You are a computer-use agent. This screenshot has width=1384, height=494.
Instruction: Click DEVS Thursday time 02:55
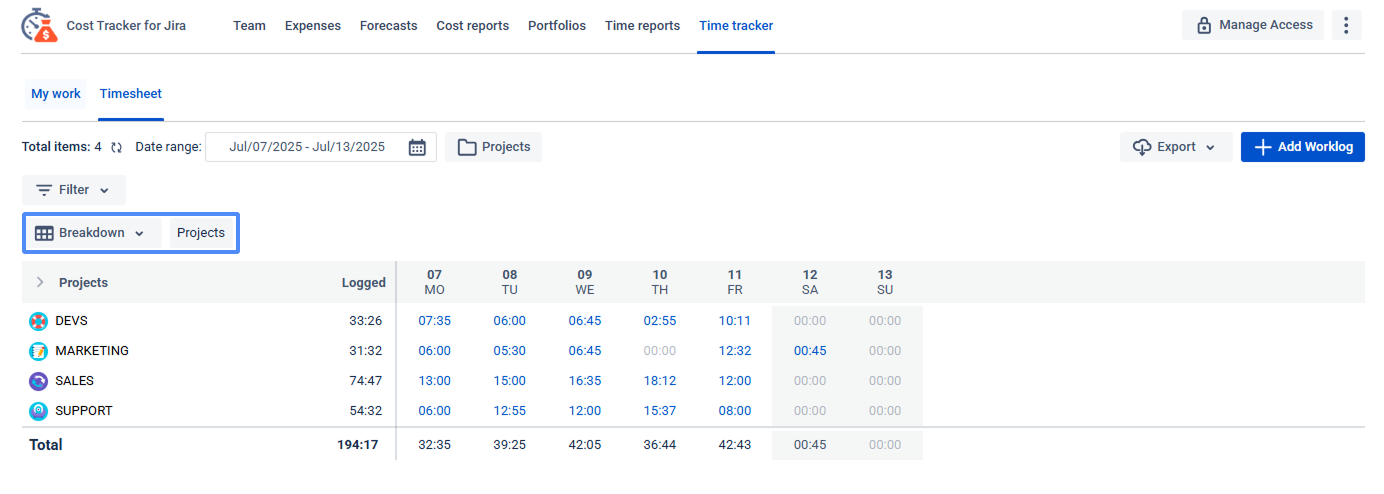coord(660,321)
